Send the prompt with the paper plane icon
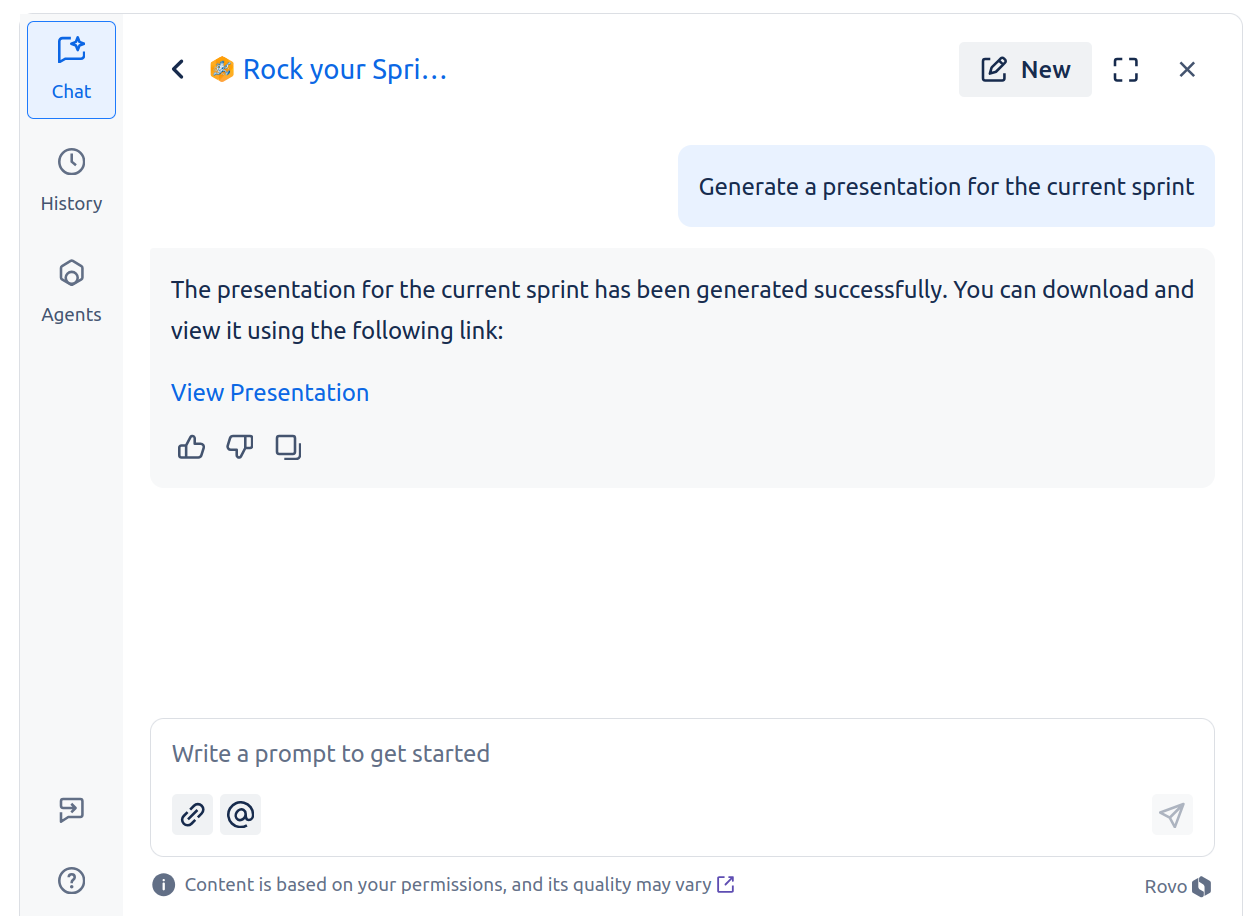This screenshot has height=916, width=1256. (x=1171, y=814)
